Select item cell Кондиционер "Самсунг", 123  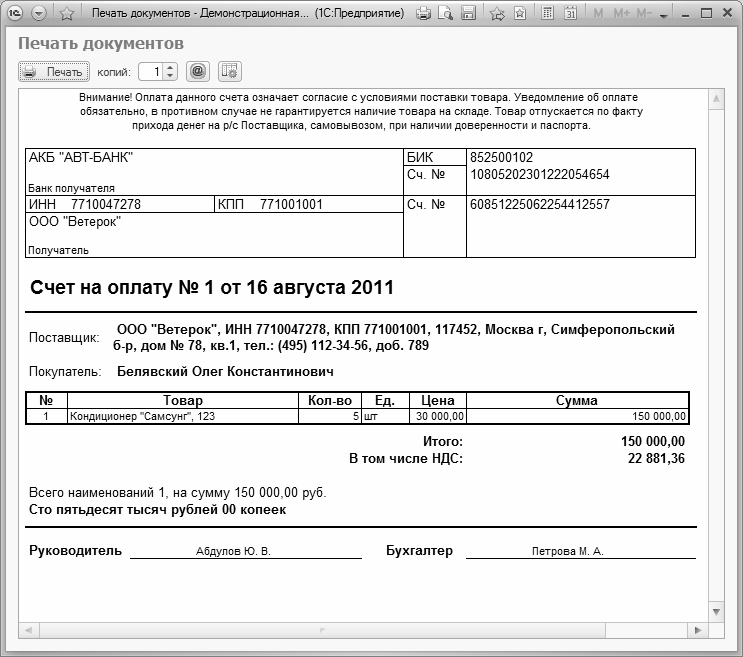[183, 416]
